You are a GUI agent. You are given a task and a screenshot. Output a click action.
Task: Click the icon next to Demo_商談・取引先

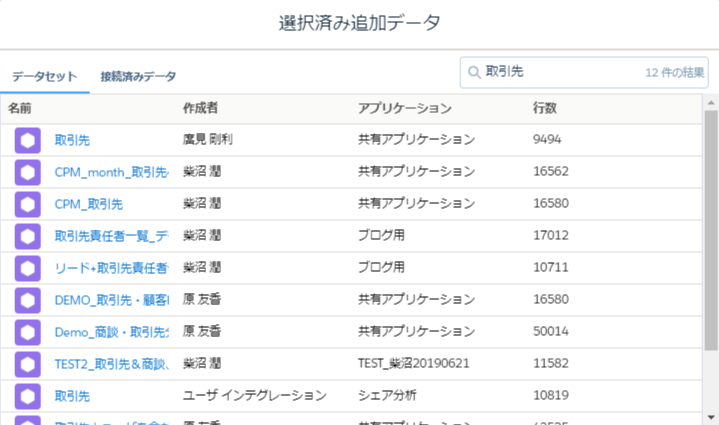(28, 332)
